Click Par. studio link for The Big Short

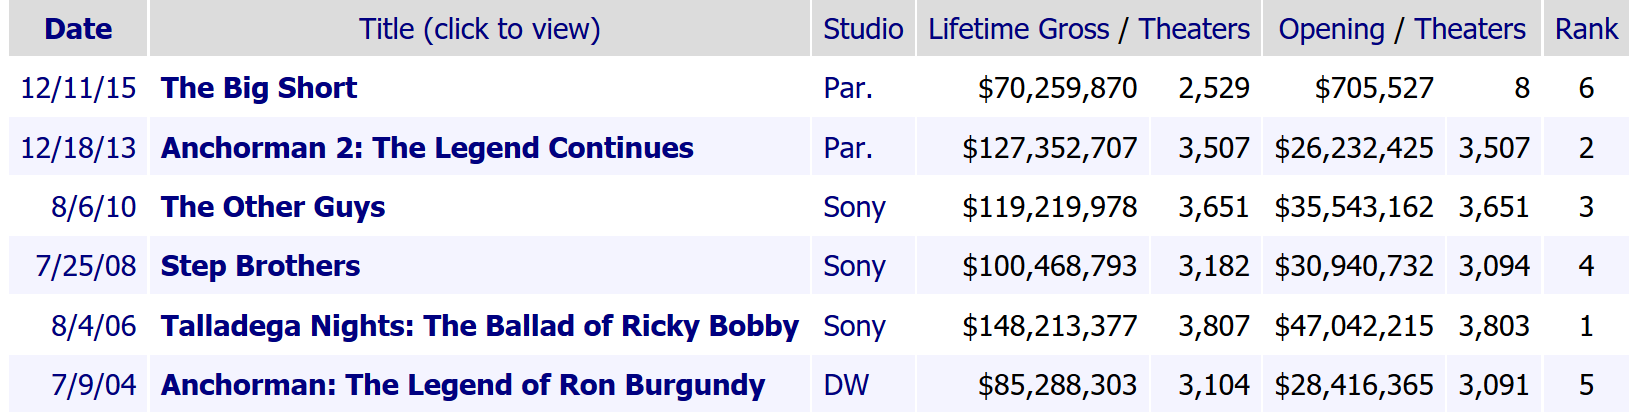(848, 88)
